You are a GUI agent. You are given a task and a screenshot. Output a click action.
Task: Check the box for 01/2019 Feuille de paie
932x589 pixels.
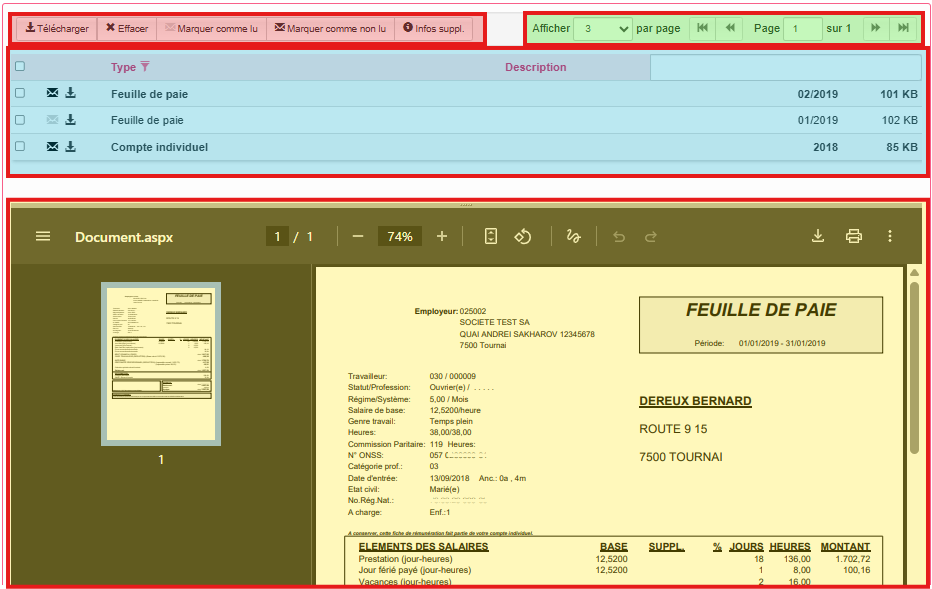[x=20, y=120]
